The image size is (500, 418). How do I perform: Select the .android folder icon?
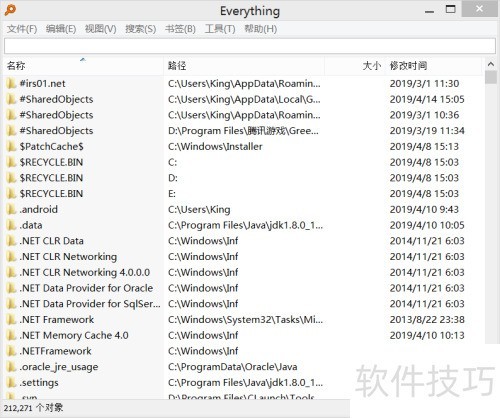[11, 209]
